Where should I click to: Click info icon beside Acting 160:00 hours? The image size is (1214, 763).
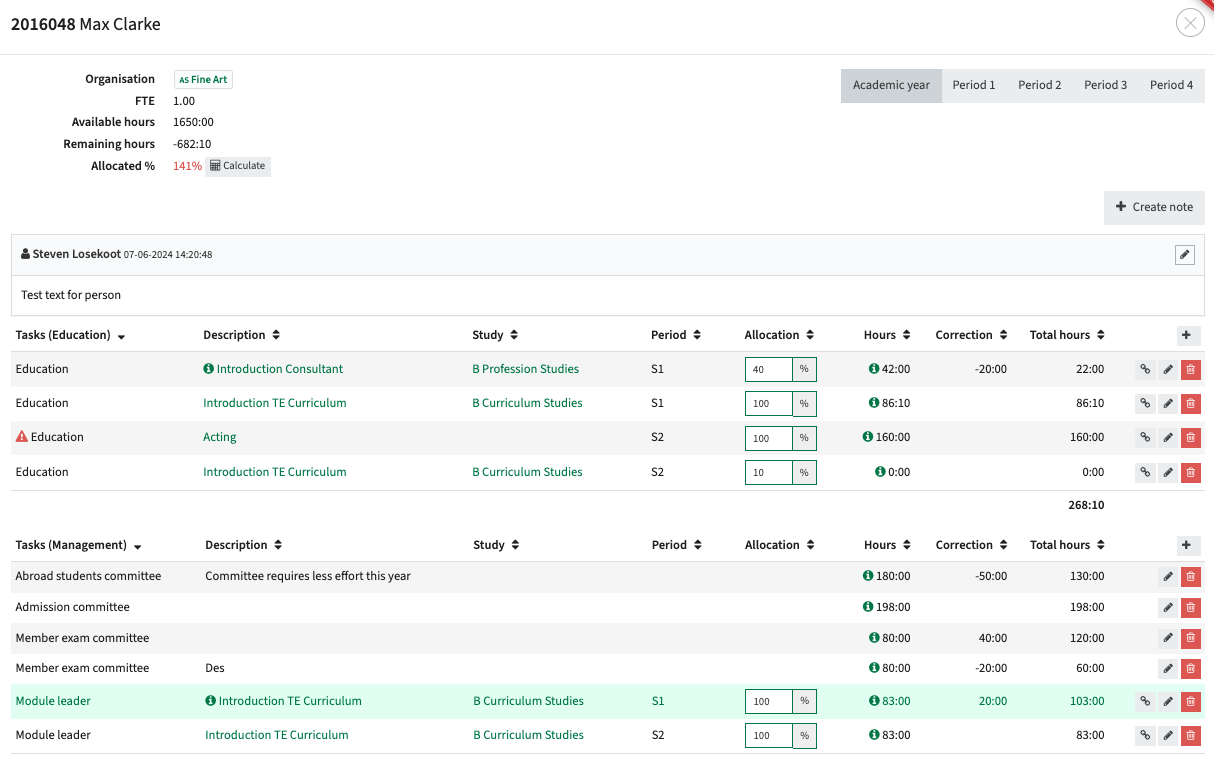pos(867,437)
